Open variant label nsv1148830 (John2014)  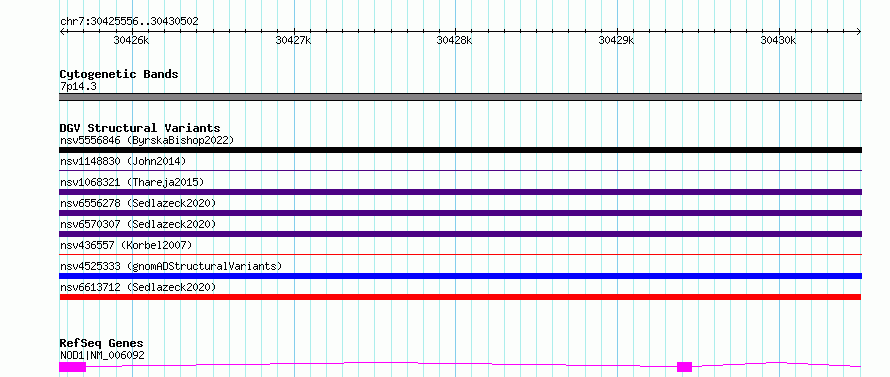tap(123, 161)
